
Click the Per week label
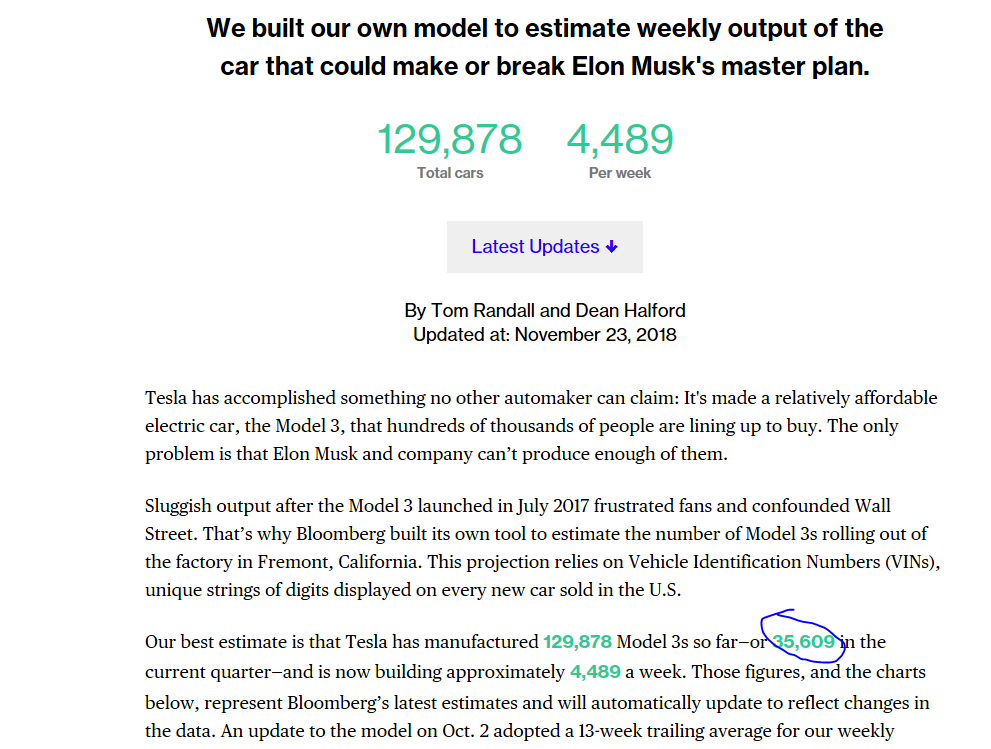pyautogui.click(x=620, y=173)
